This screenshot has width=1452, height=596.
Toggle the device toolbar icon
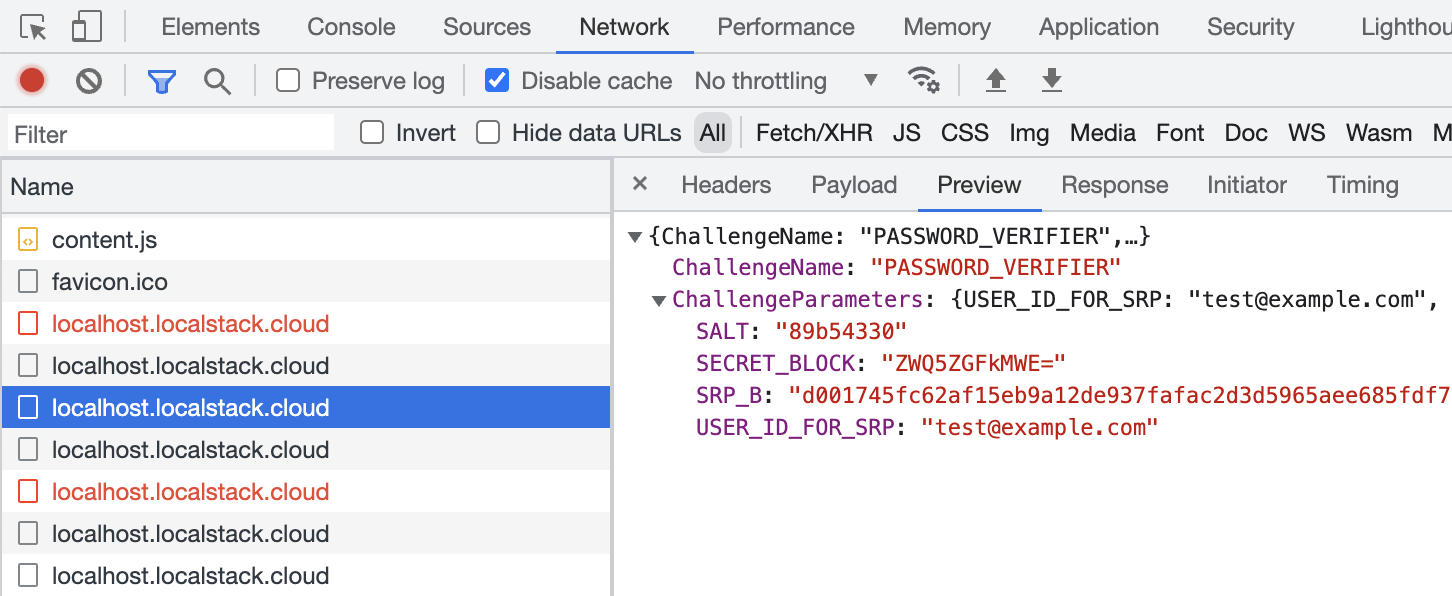click(x=85, y=27)
